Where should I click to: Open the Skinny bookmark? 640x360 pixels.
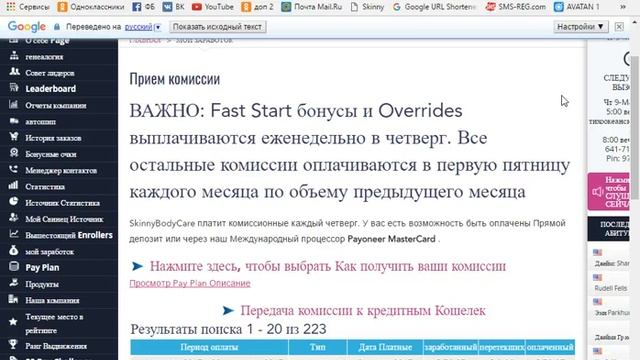(x=367, y=7)
